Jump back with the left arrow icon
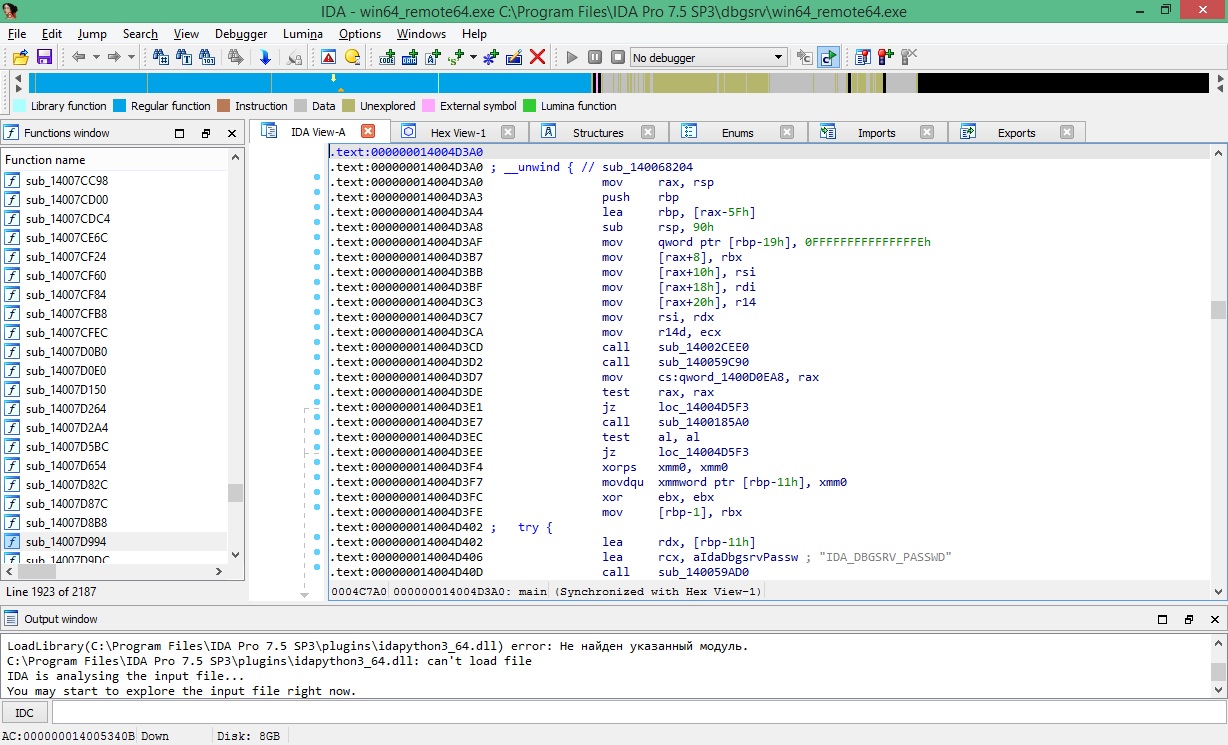 78,58
